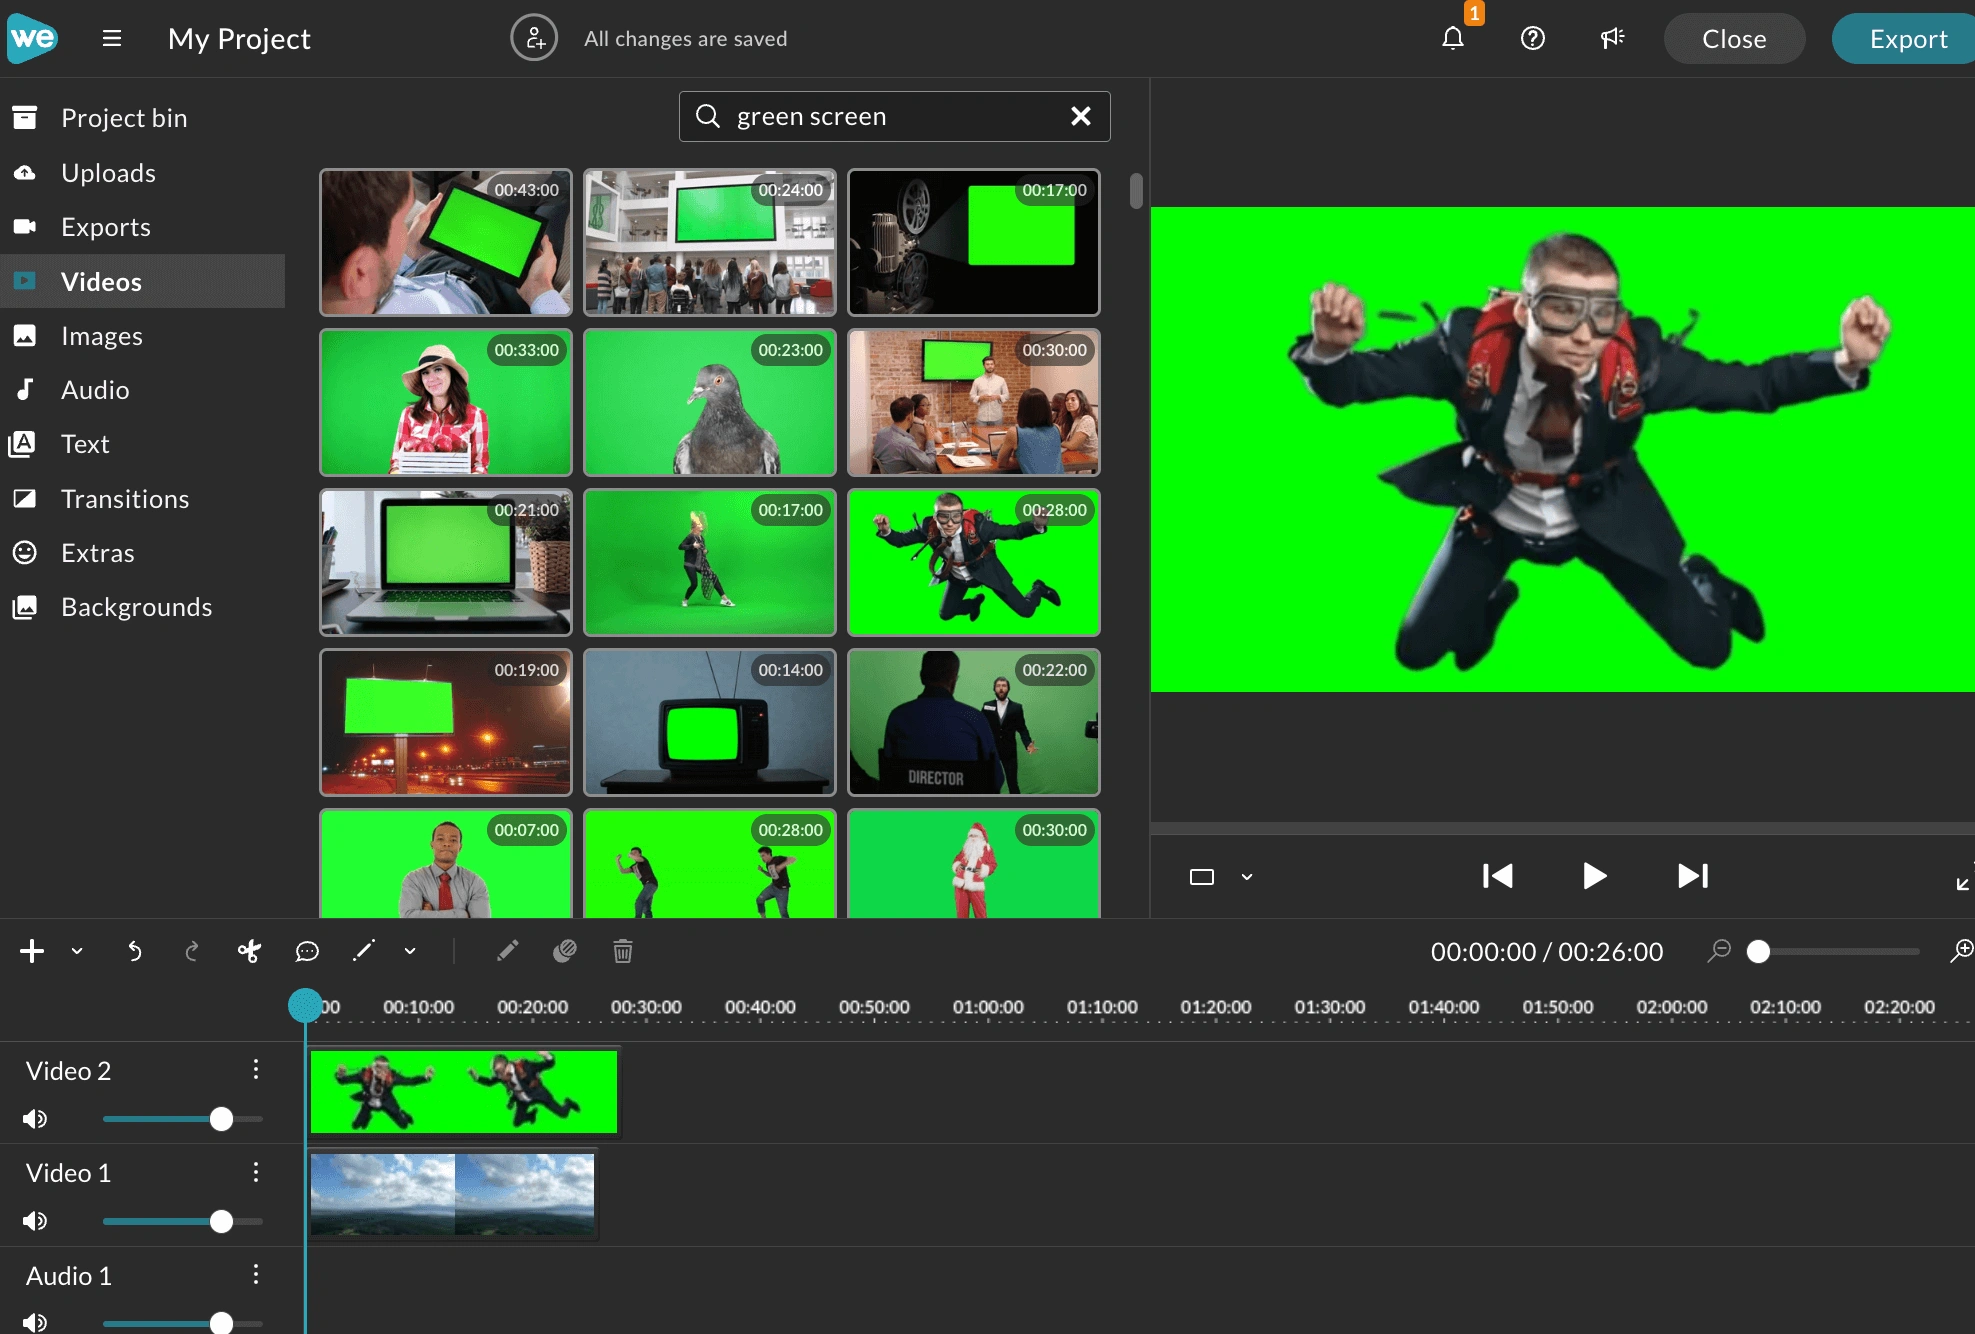The height and width of the screenshot is (1334, 1975).
Task: Open the comment bubble tool
Action: tap(307, 951)
